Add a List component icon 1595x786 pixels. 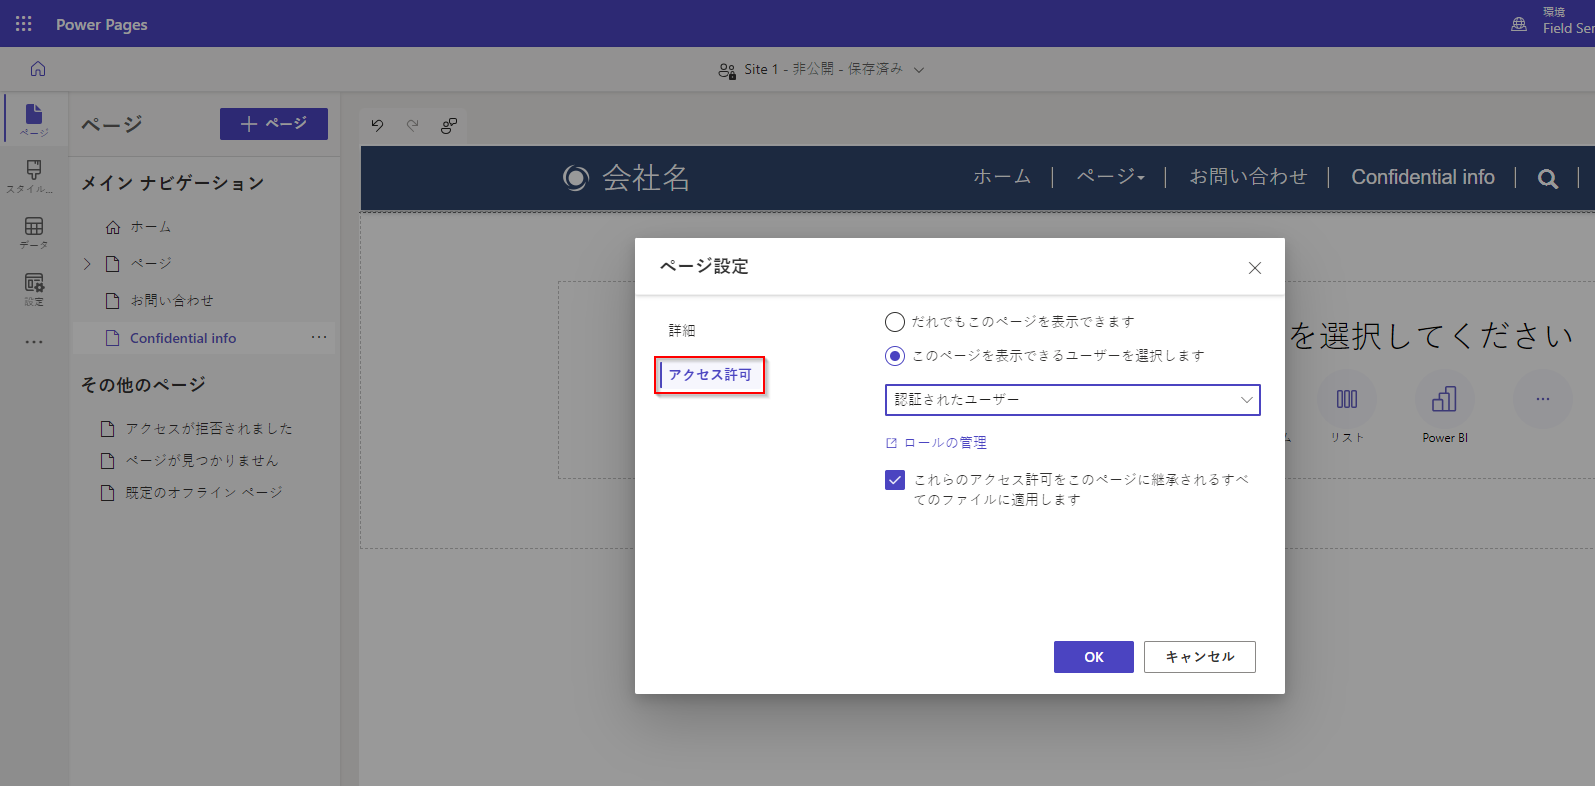coord(1347,400)
